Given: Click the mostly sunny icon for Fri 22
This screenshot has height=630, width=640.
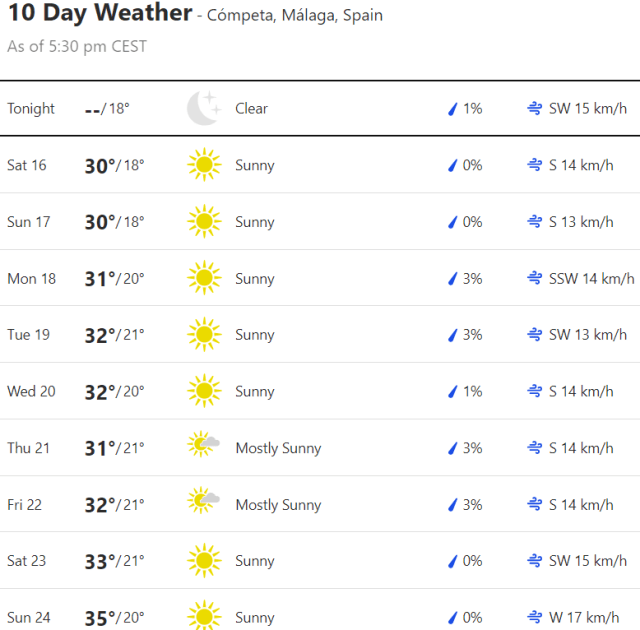Looking at the screenshot, I should [x=203, y=504].
